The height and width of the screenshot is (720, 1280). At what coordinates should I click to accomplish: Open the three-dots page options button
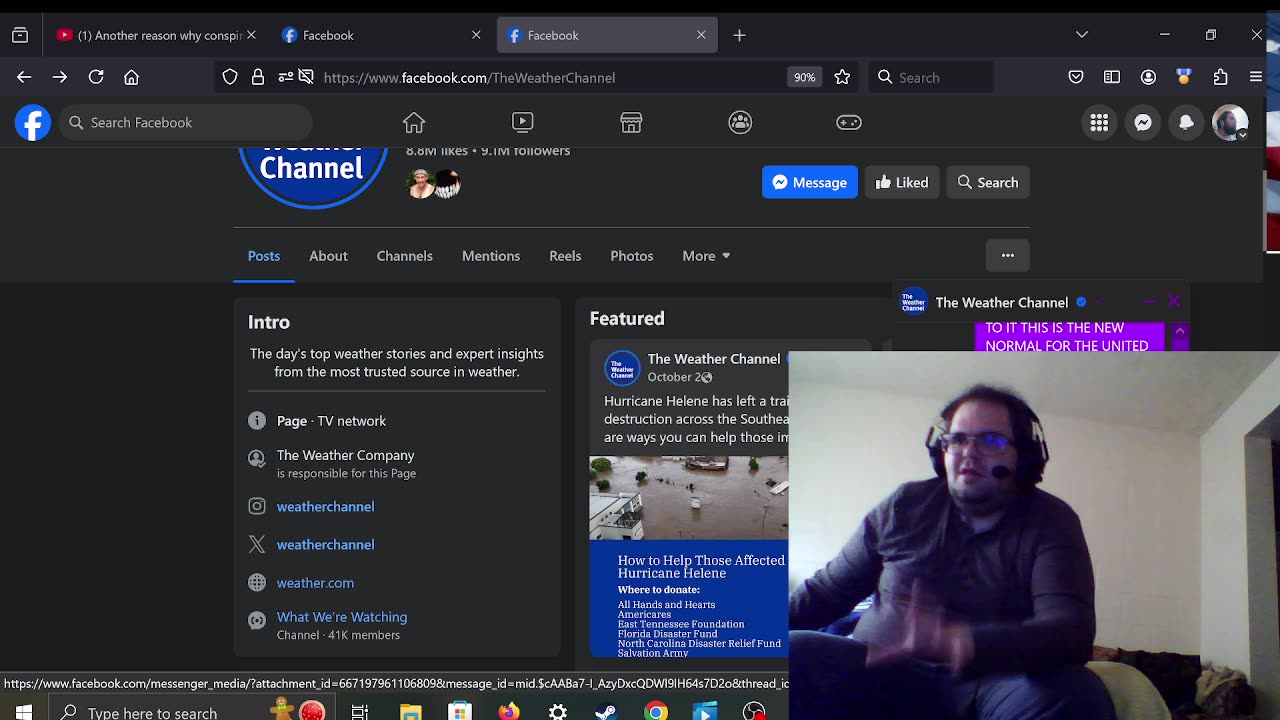[1008, 255]
